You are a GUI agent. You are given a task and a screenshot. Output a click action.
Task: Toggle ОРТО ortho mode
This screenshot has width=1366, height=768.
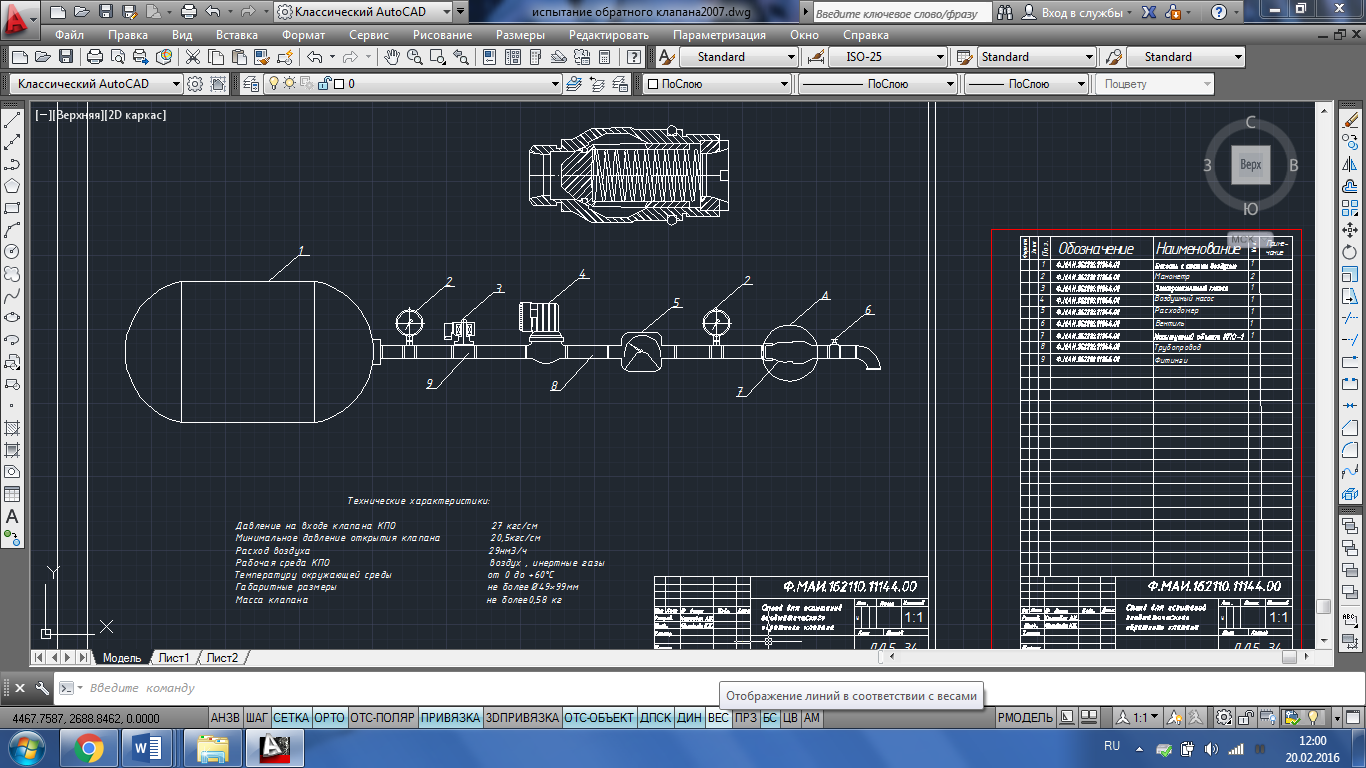tap(329, 718)
